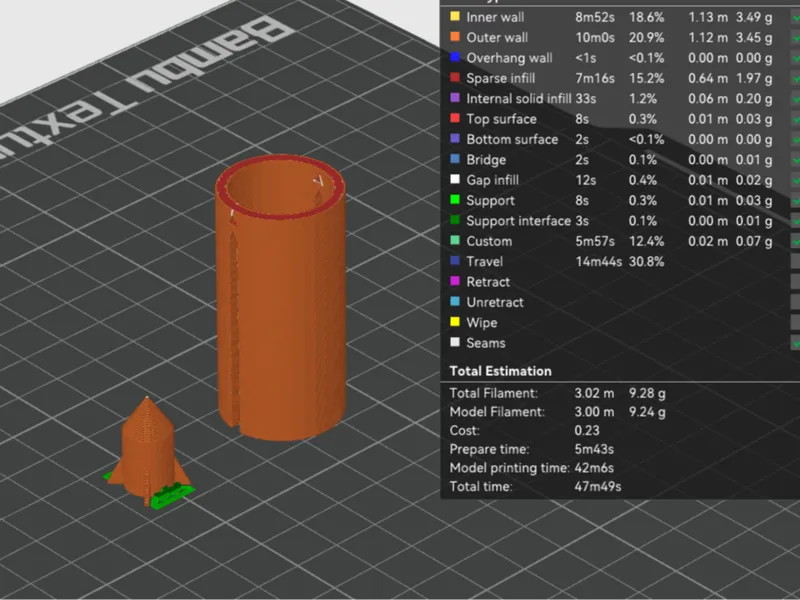Click the Sparse infill weight 1.97 g
Image resolution: width=800 pixels, height=600 pixels.
pyautogui.click(x=754, y=79)
